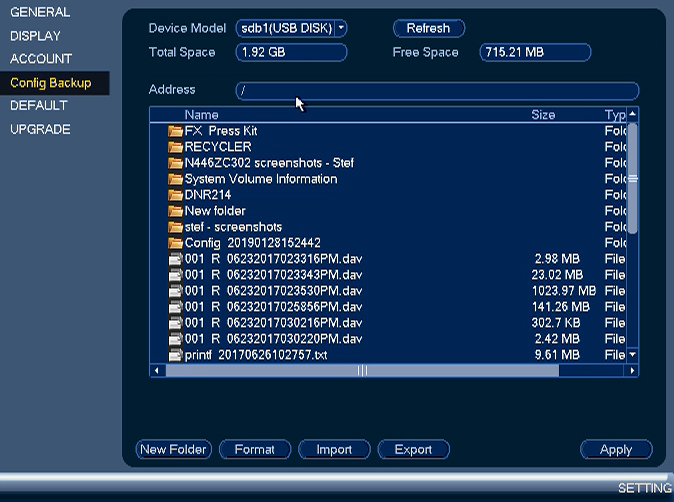Click the Name column header
This screenshot has height=502, width=674.
202,115
